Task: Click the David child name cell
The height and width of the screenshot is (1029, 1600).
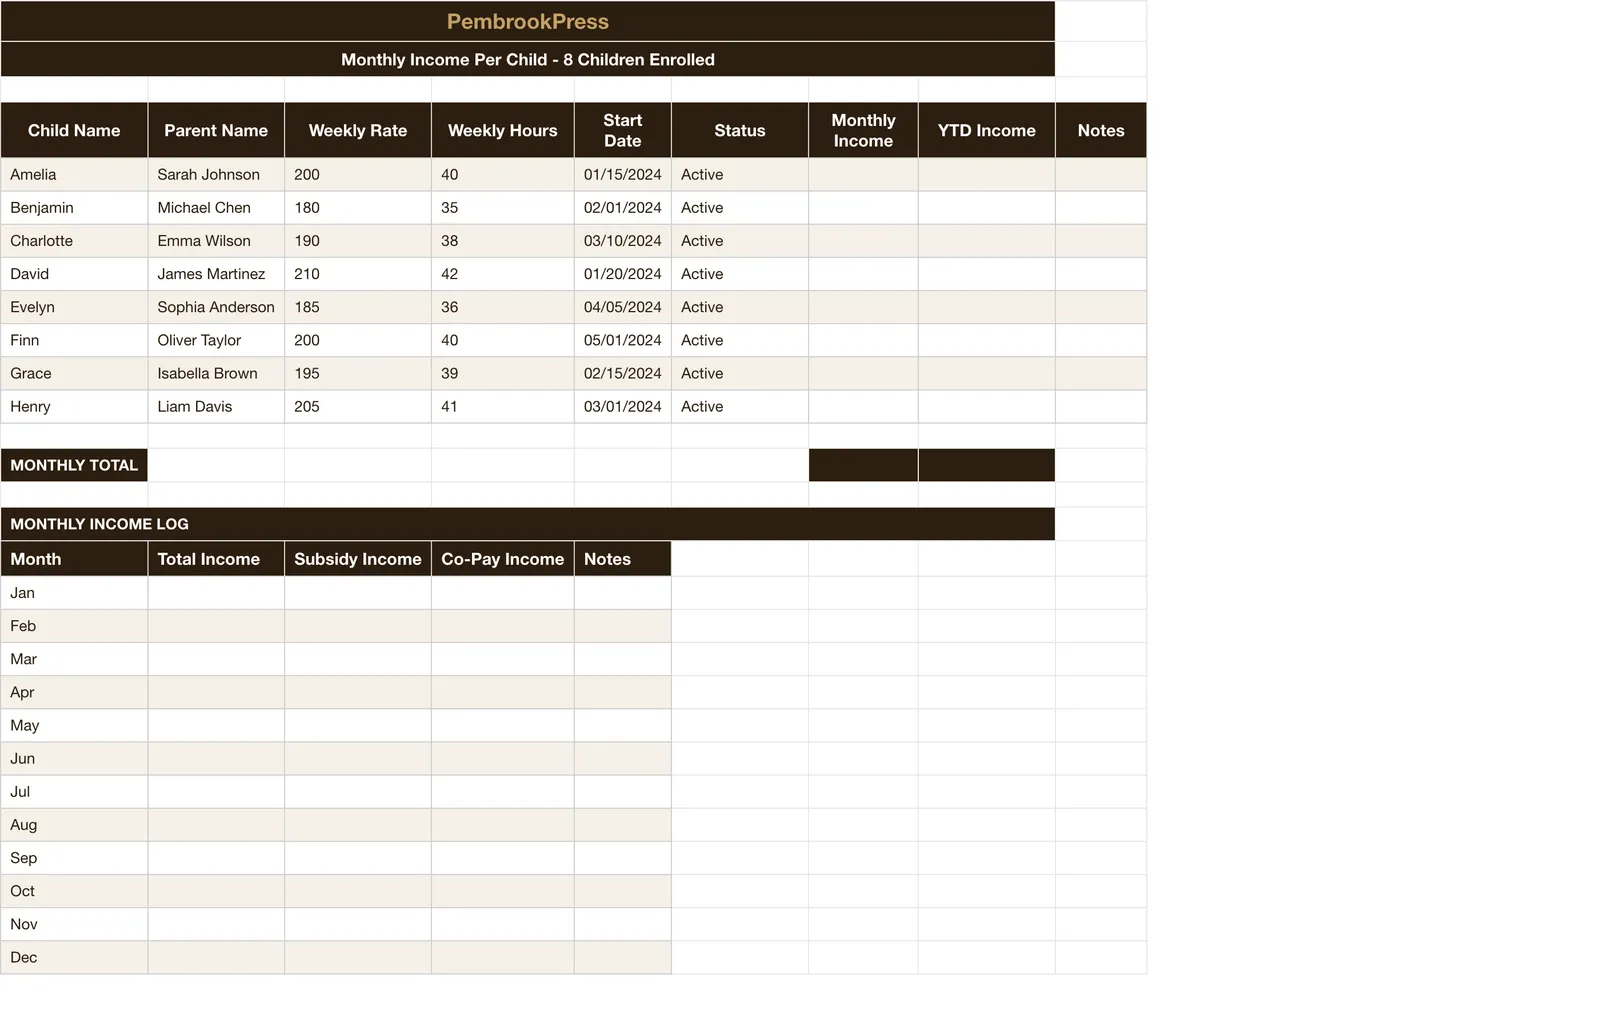Action: [74, 273]
